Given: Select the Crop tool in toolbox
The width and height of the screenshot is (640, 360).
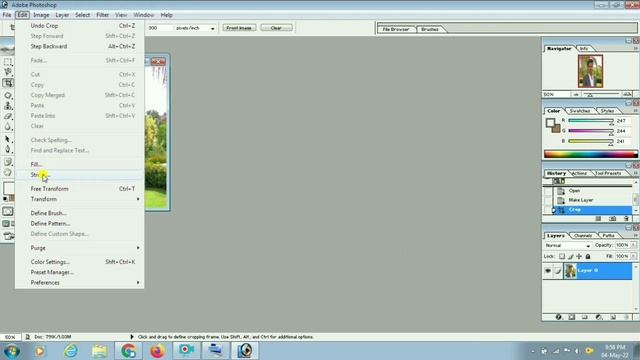Looking at the screenshot, I should click(x=8, y=83).
